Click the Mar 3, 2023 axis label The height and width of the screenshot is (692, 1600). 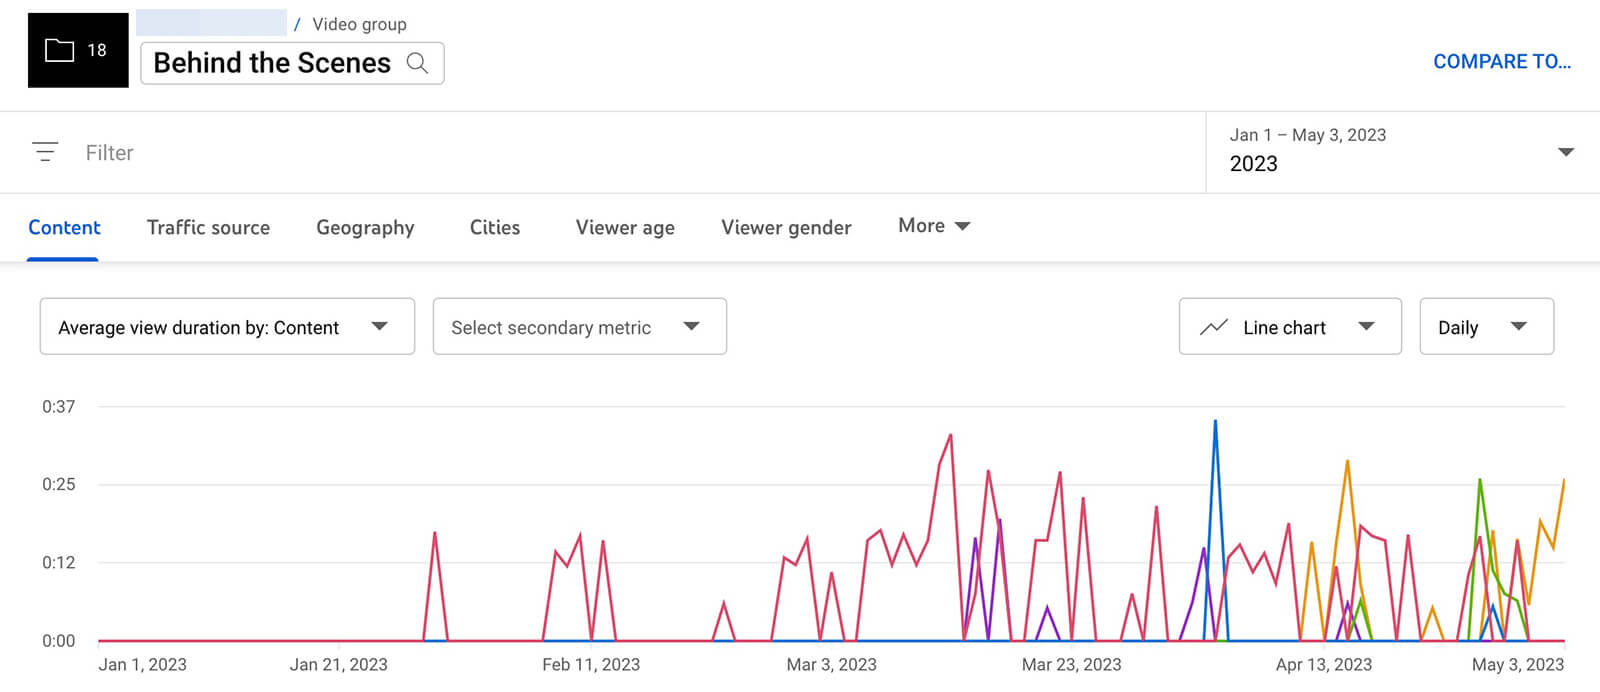pyautogui.click(x=831, y=665)
